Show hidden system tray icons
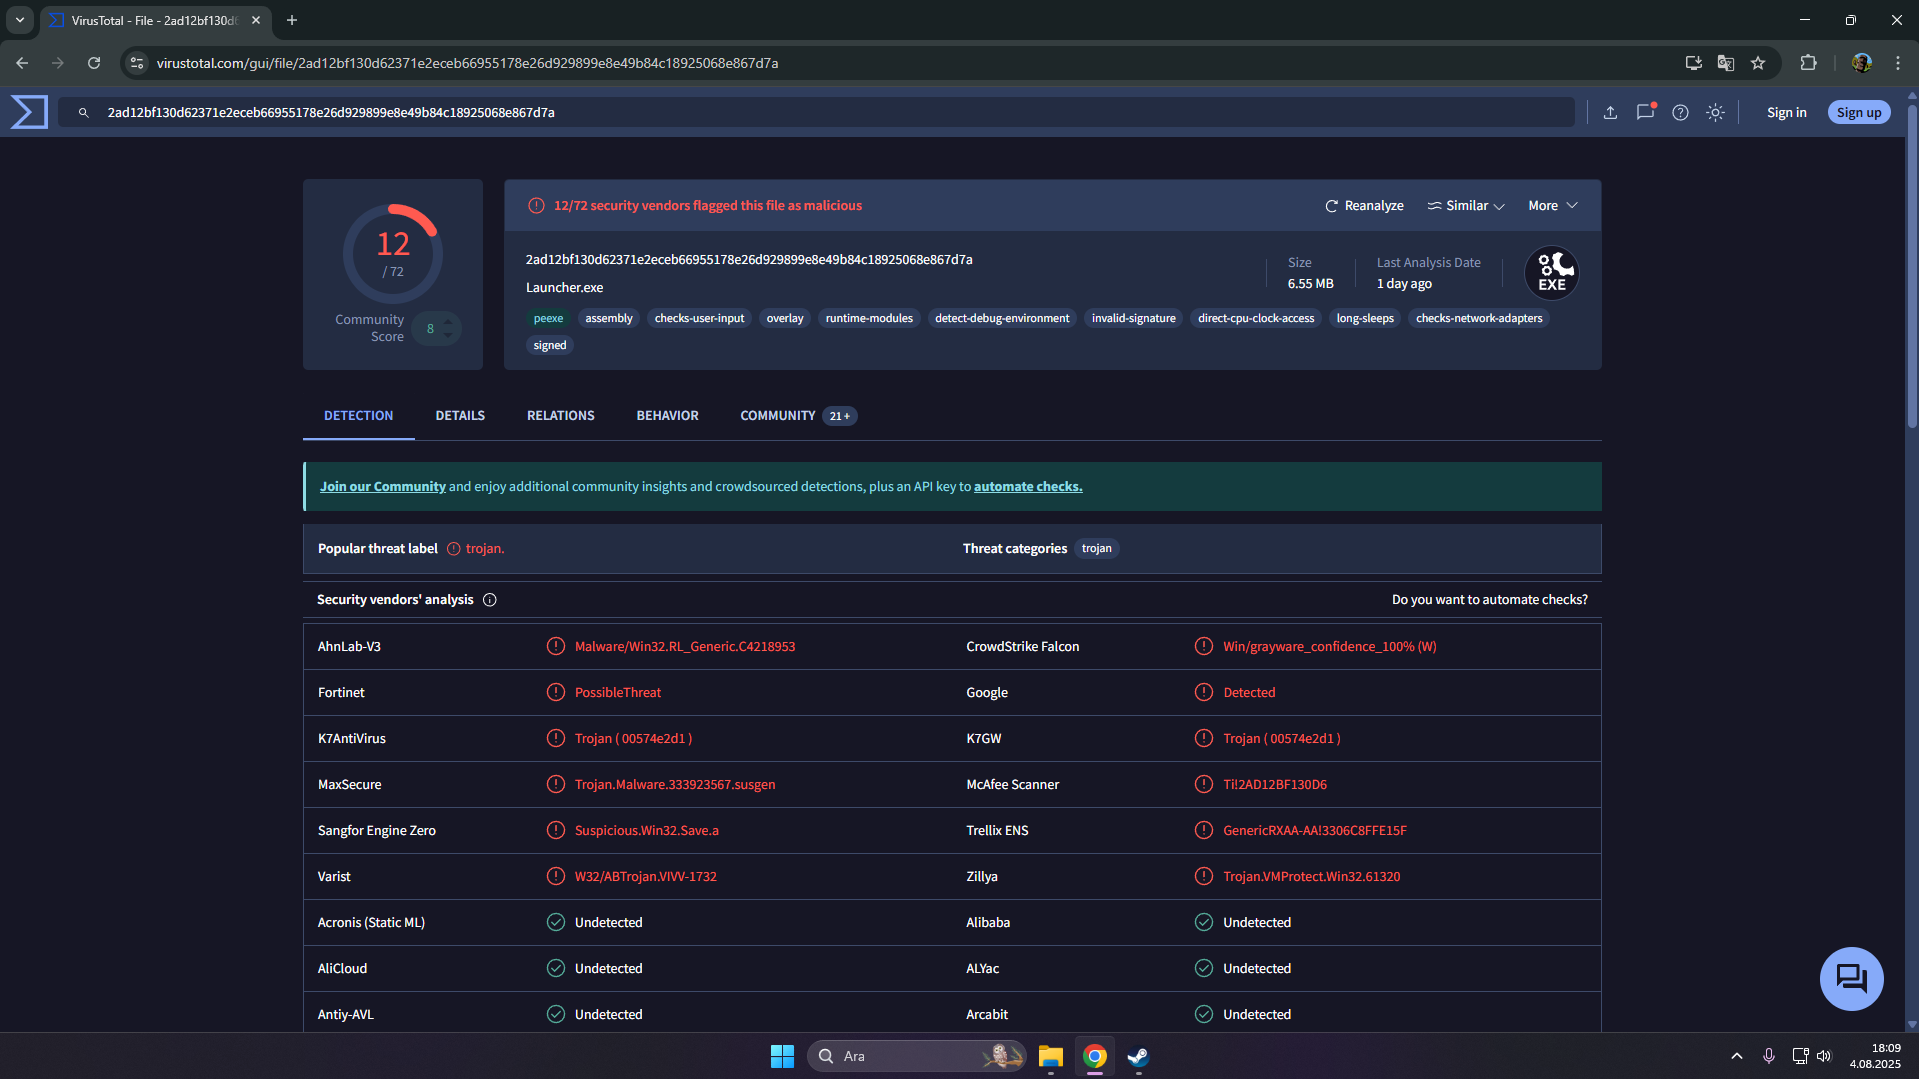 1737,1056
